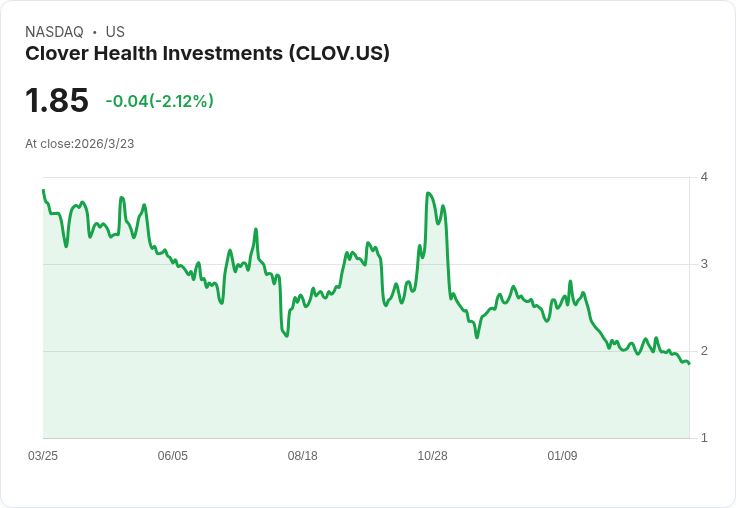
Task: Click the y-axis label 1
Action: (x=704, y=438)
